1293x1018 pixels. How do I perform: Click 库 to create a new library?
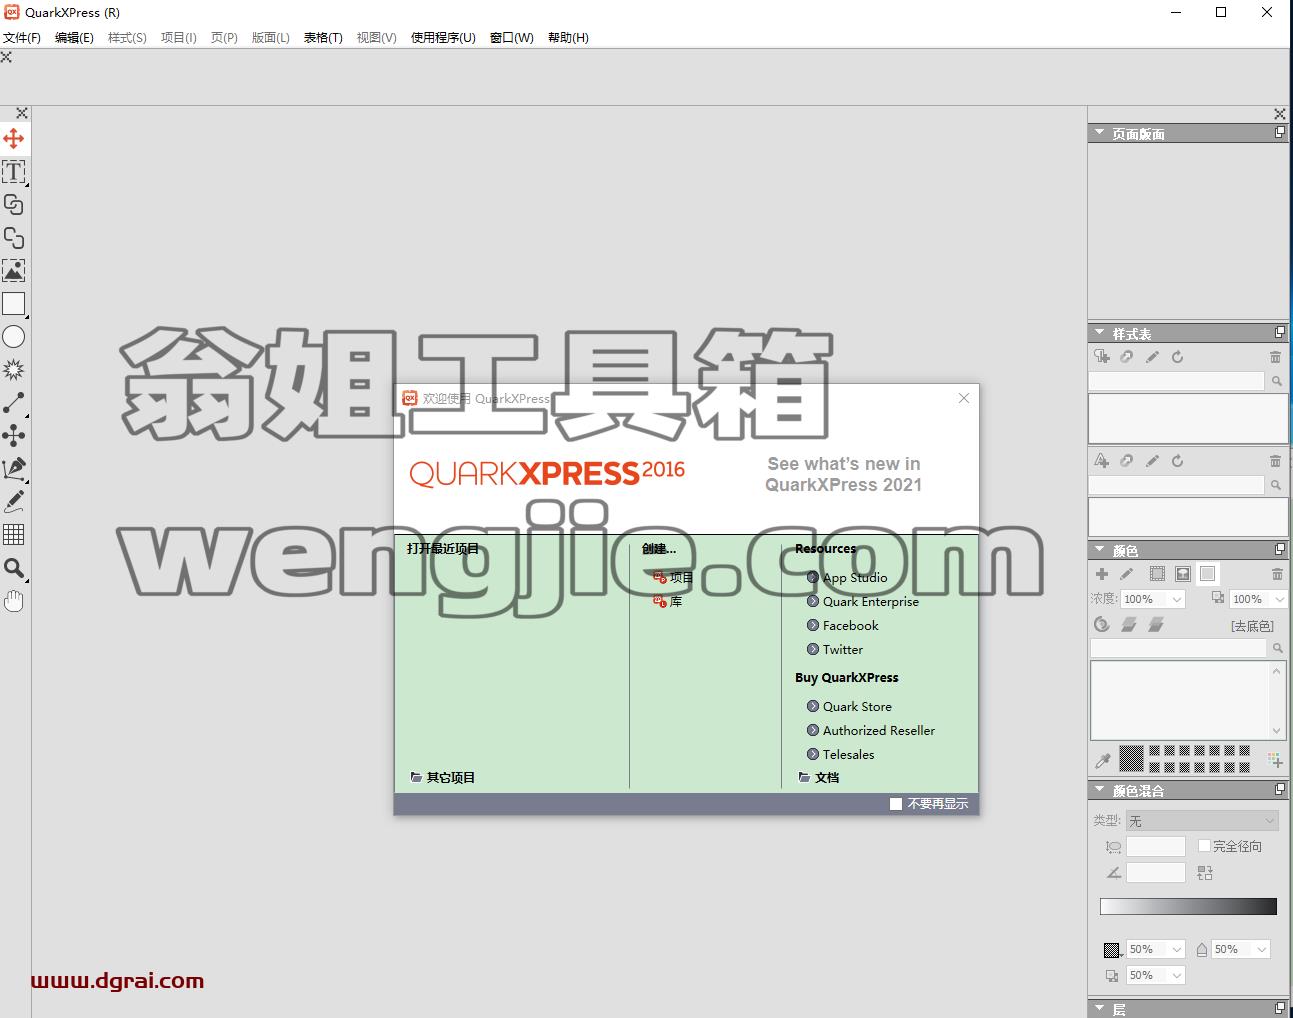pyautogui.click(x=667, y=601)
